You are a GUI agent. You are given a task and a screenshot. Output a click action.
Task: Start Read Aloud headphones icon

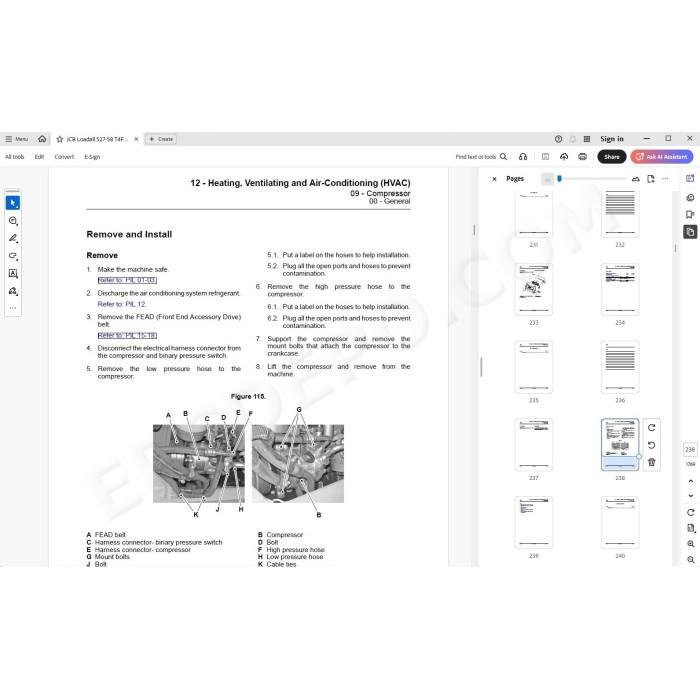[x=523, y=157]
